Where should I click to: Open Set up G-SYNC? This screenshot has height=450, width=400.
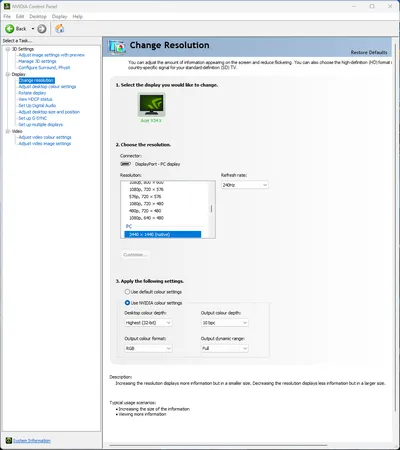(x=33, y=118)
